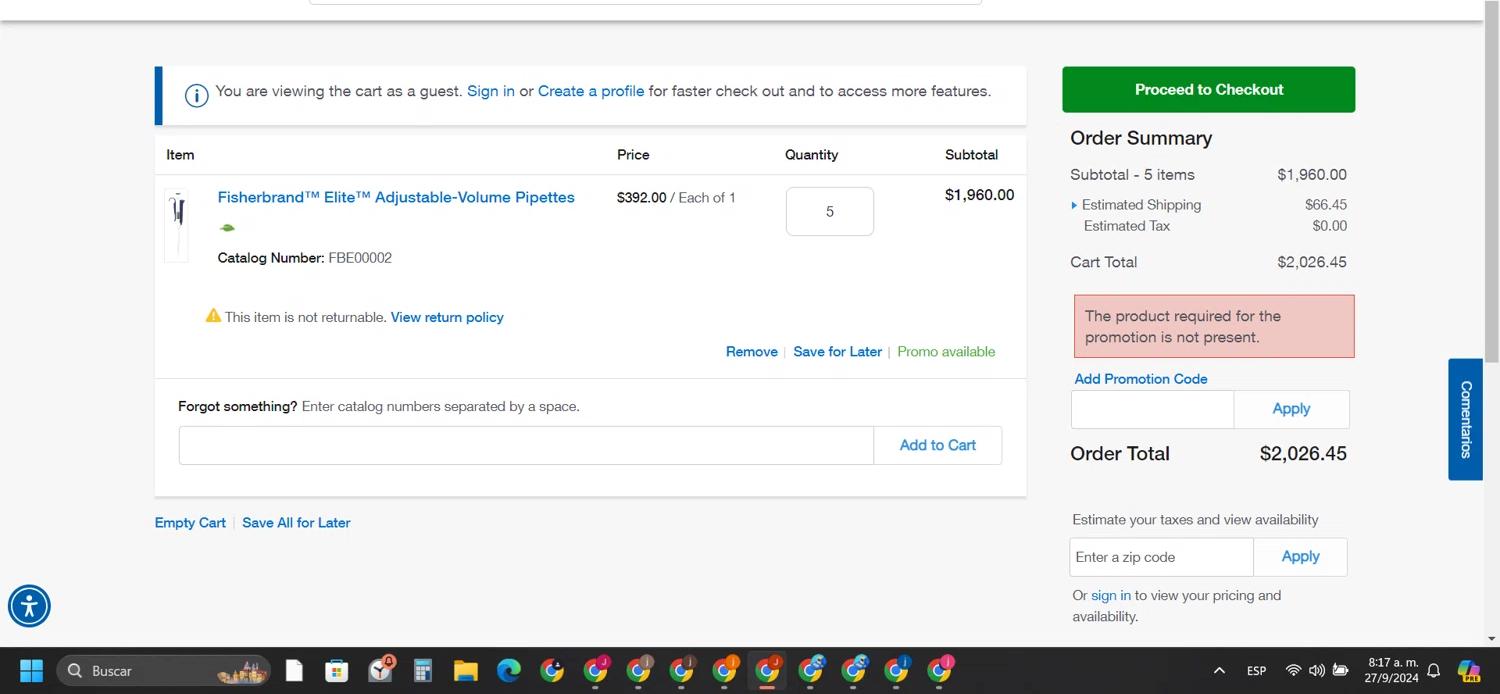The height and width of the screenshot is (694, 1500).
Task: Click the info icon in guest banner
Action: click(196, 95)
